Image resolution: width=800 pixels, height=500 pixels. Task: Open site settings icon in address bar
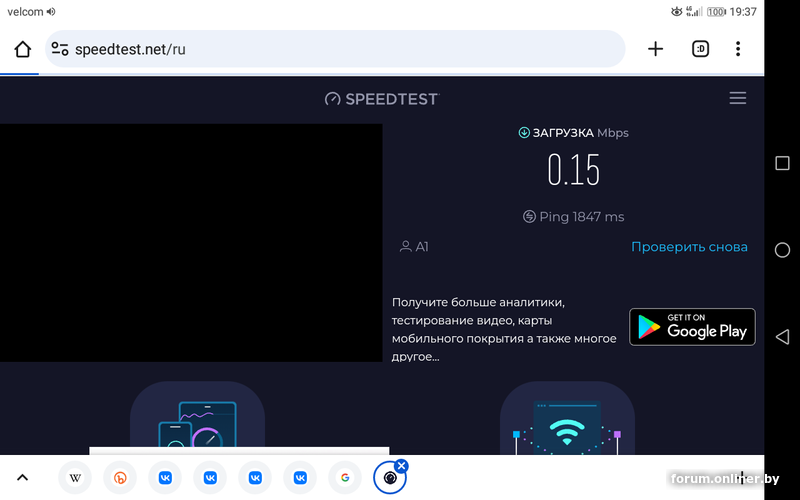pos(60,49)
